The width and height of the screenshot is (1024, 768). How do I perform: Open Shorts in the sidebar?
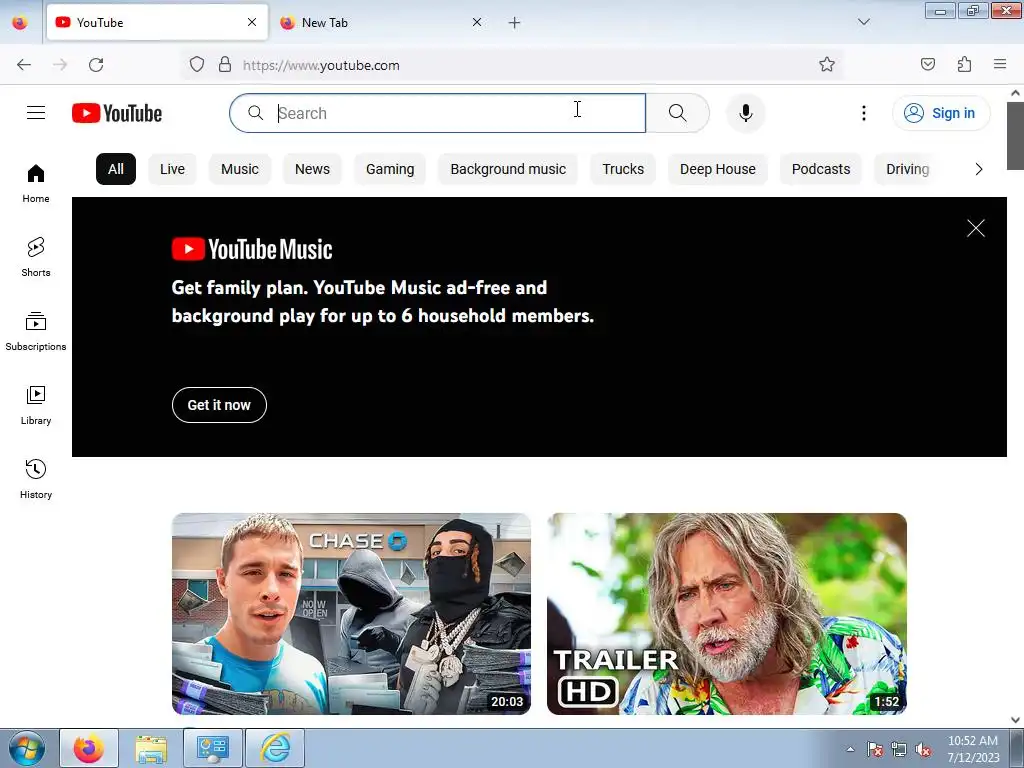click(x=36, y=257)
